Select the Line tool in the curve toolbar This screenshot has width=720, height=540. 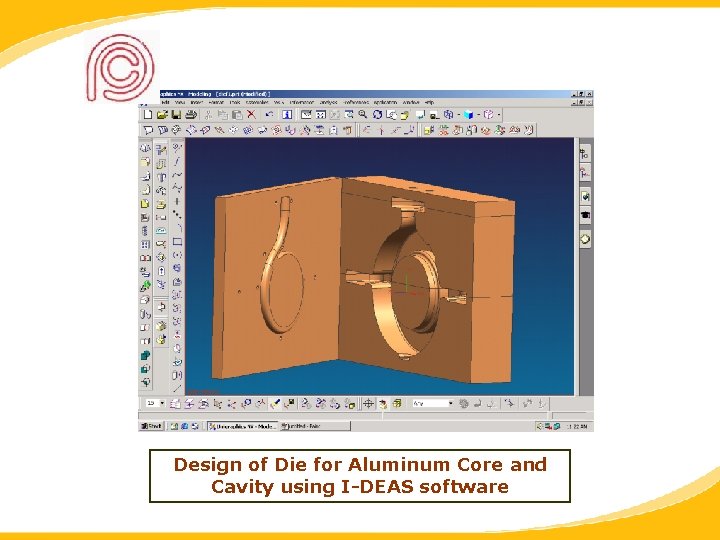(177, 161)
